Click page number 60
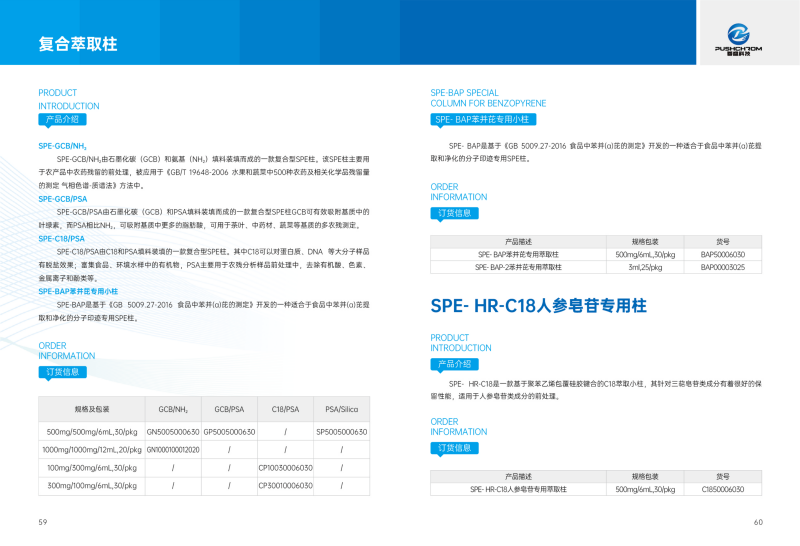Screen dimensions: 800x546 coord(757,522)
